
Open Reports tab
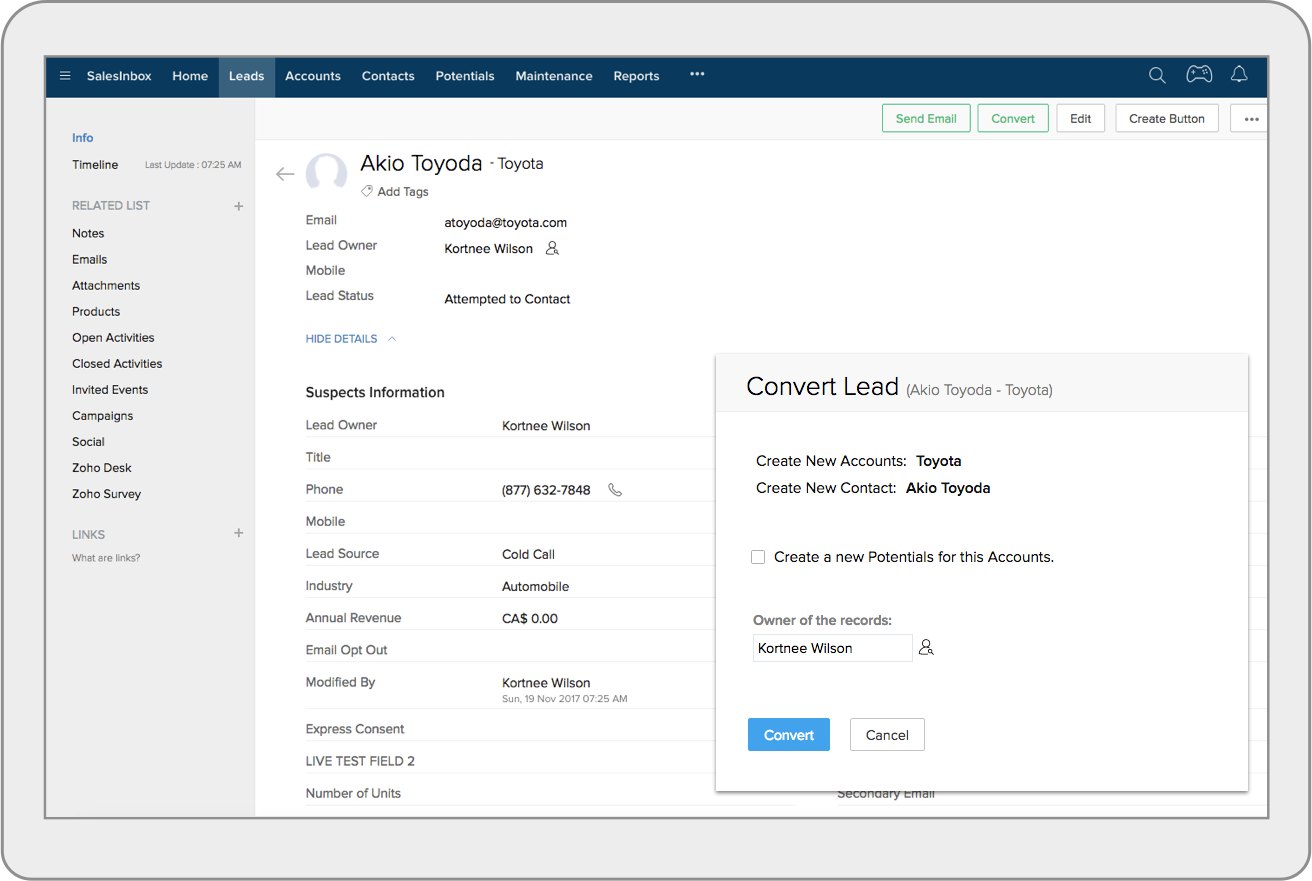pyautogui.click(x=636, y=76)
